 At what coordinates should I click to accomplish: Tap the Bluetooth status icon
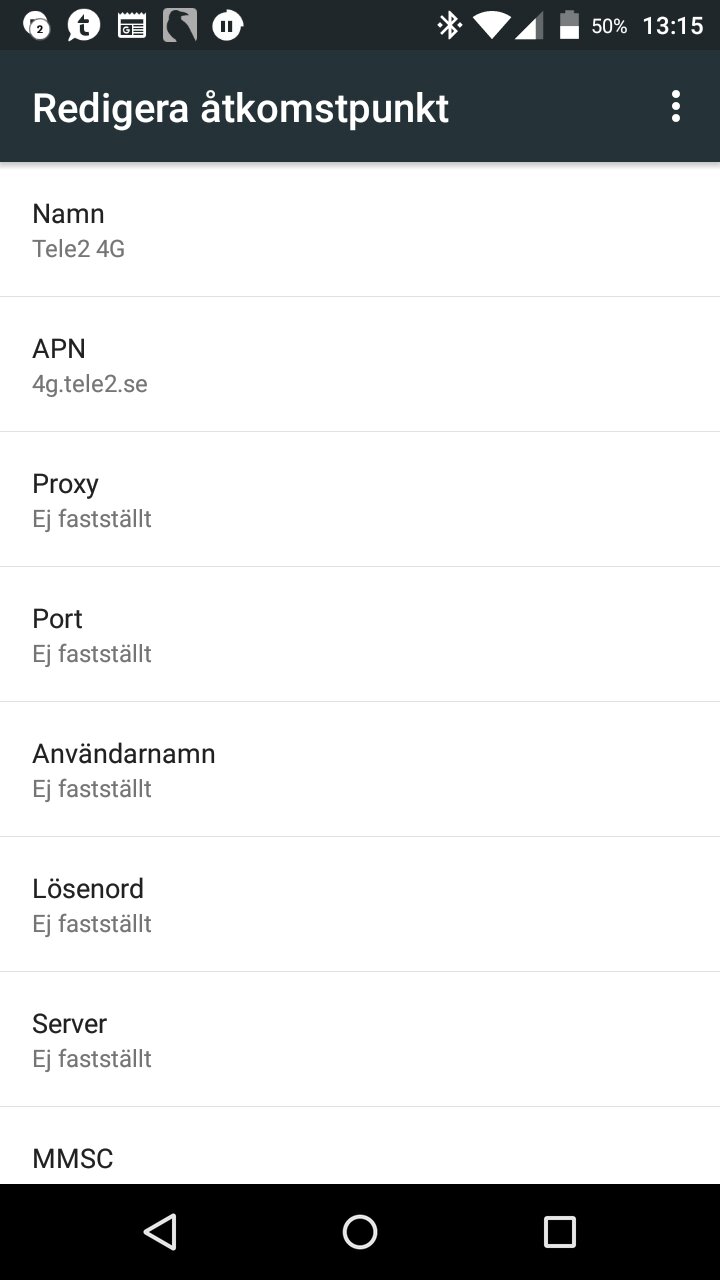pos(449,26)
